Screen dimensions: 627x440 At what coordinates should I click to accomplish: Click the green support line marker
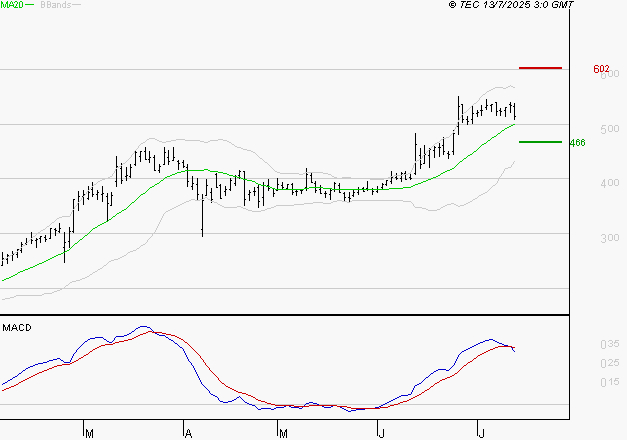(x=540, y=142)
